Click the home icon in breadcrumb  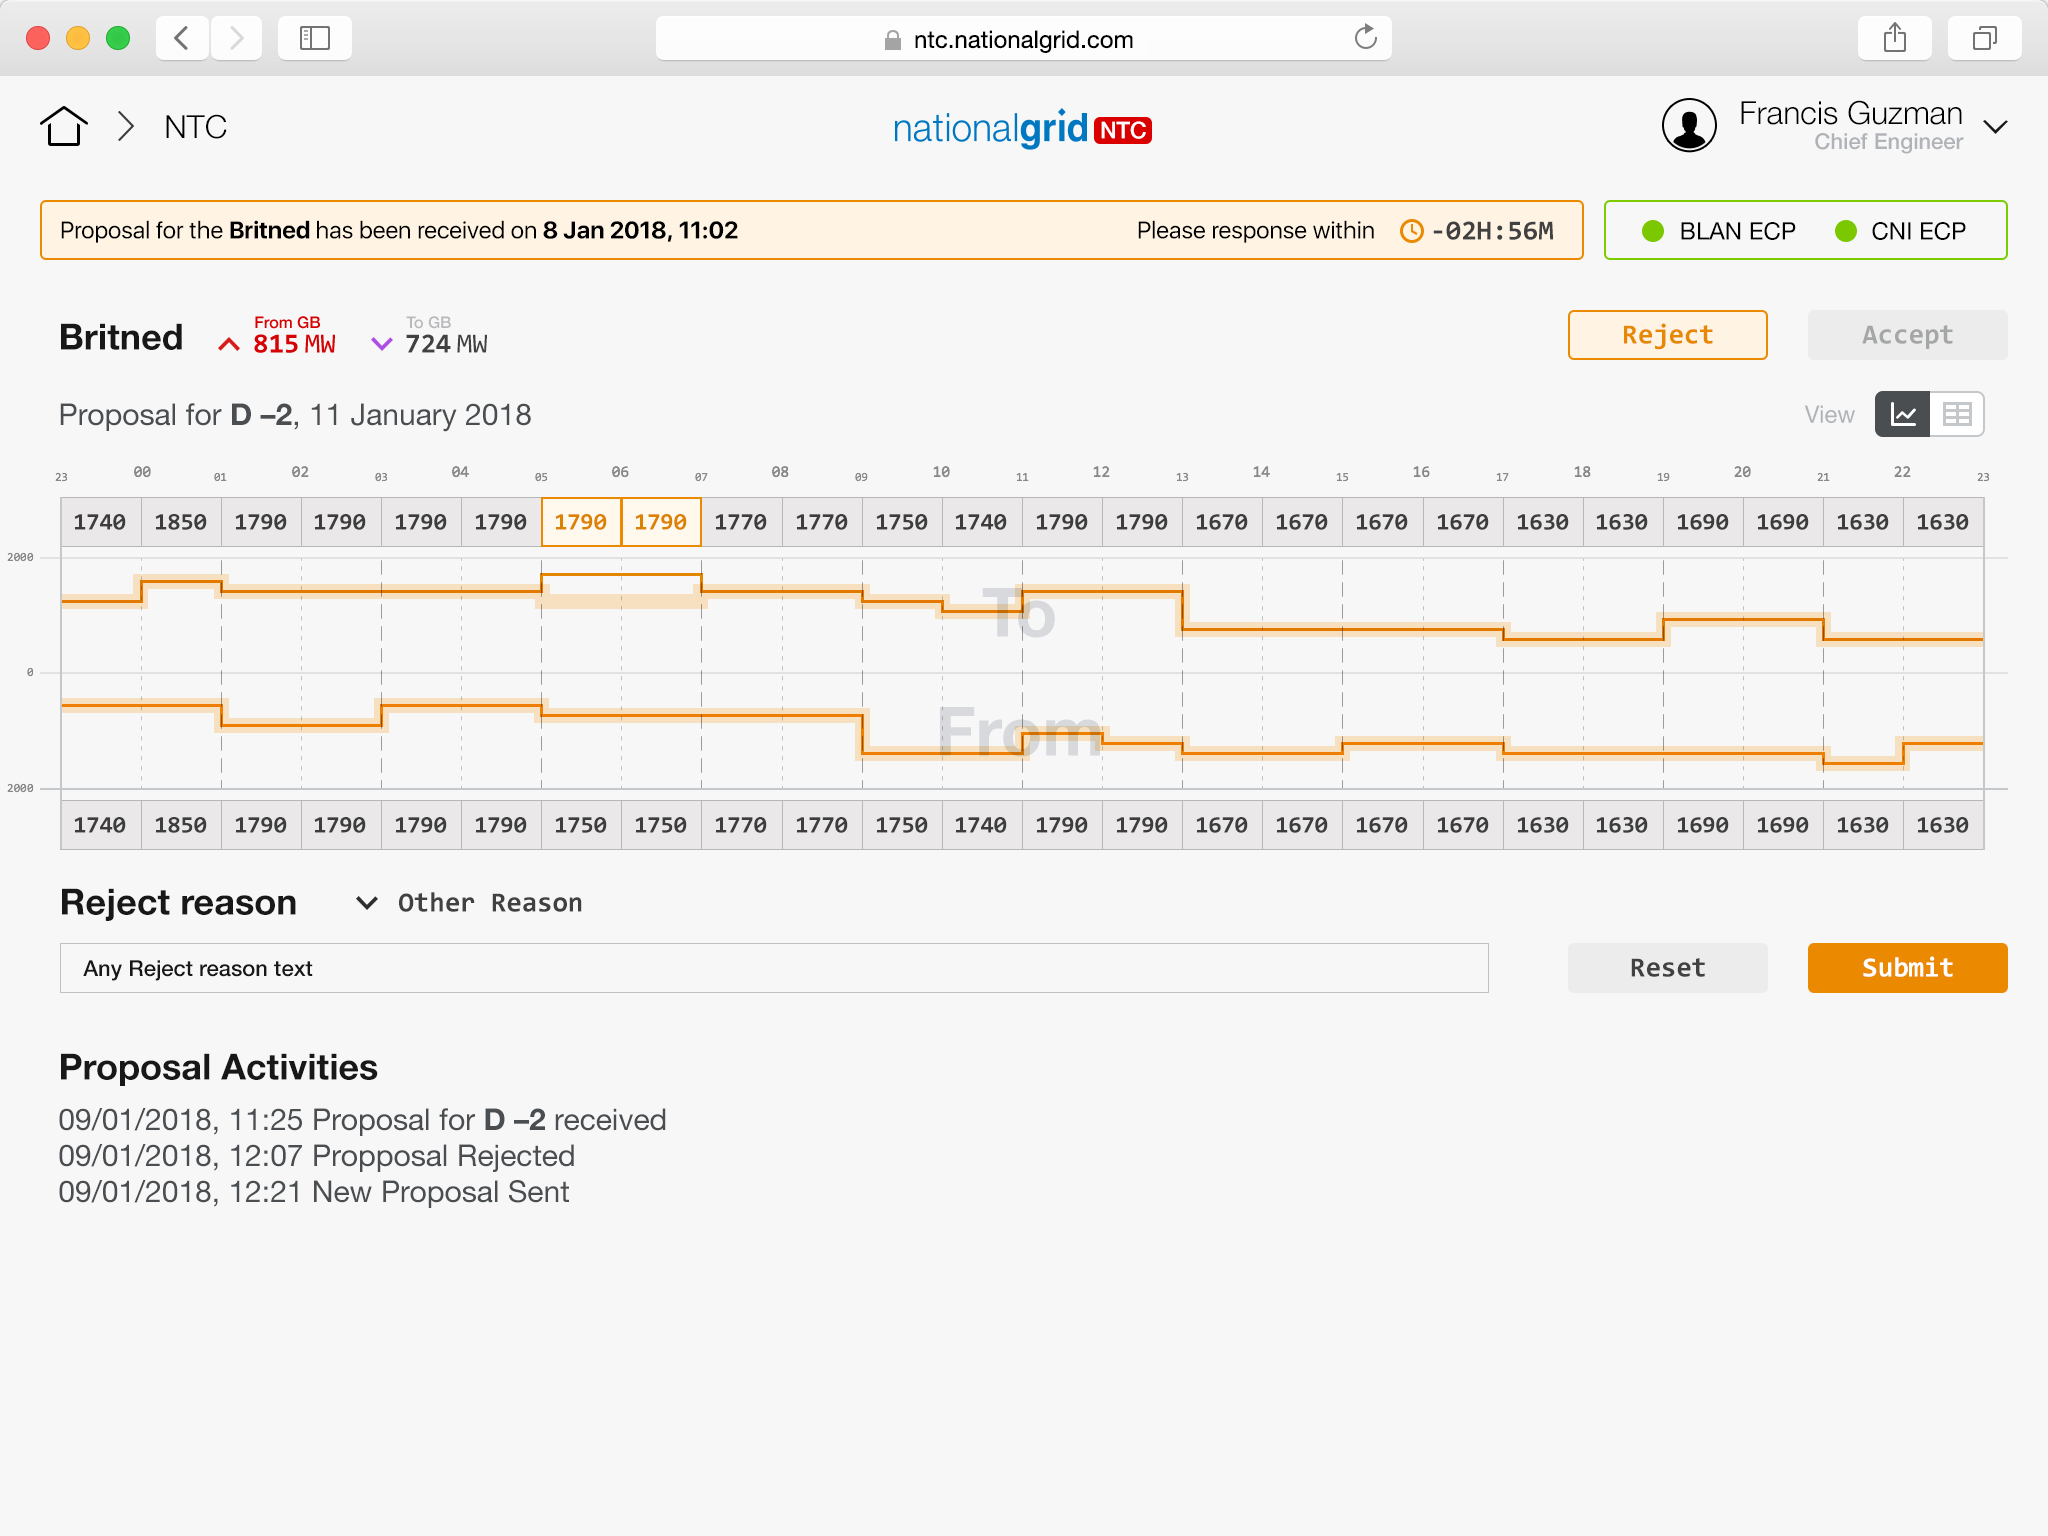coord(64,127)
